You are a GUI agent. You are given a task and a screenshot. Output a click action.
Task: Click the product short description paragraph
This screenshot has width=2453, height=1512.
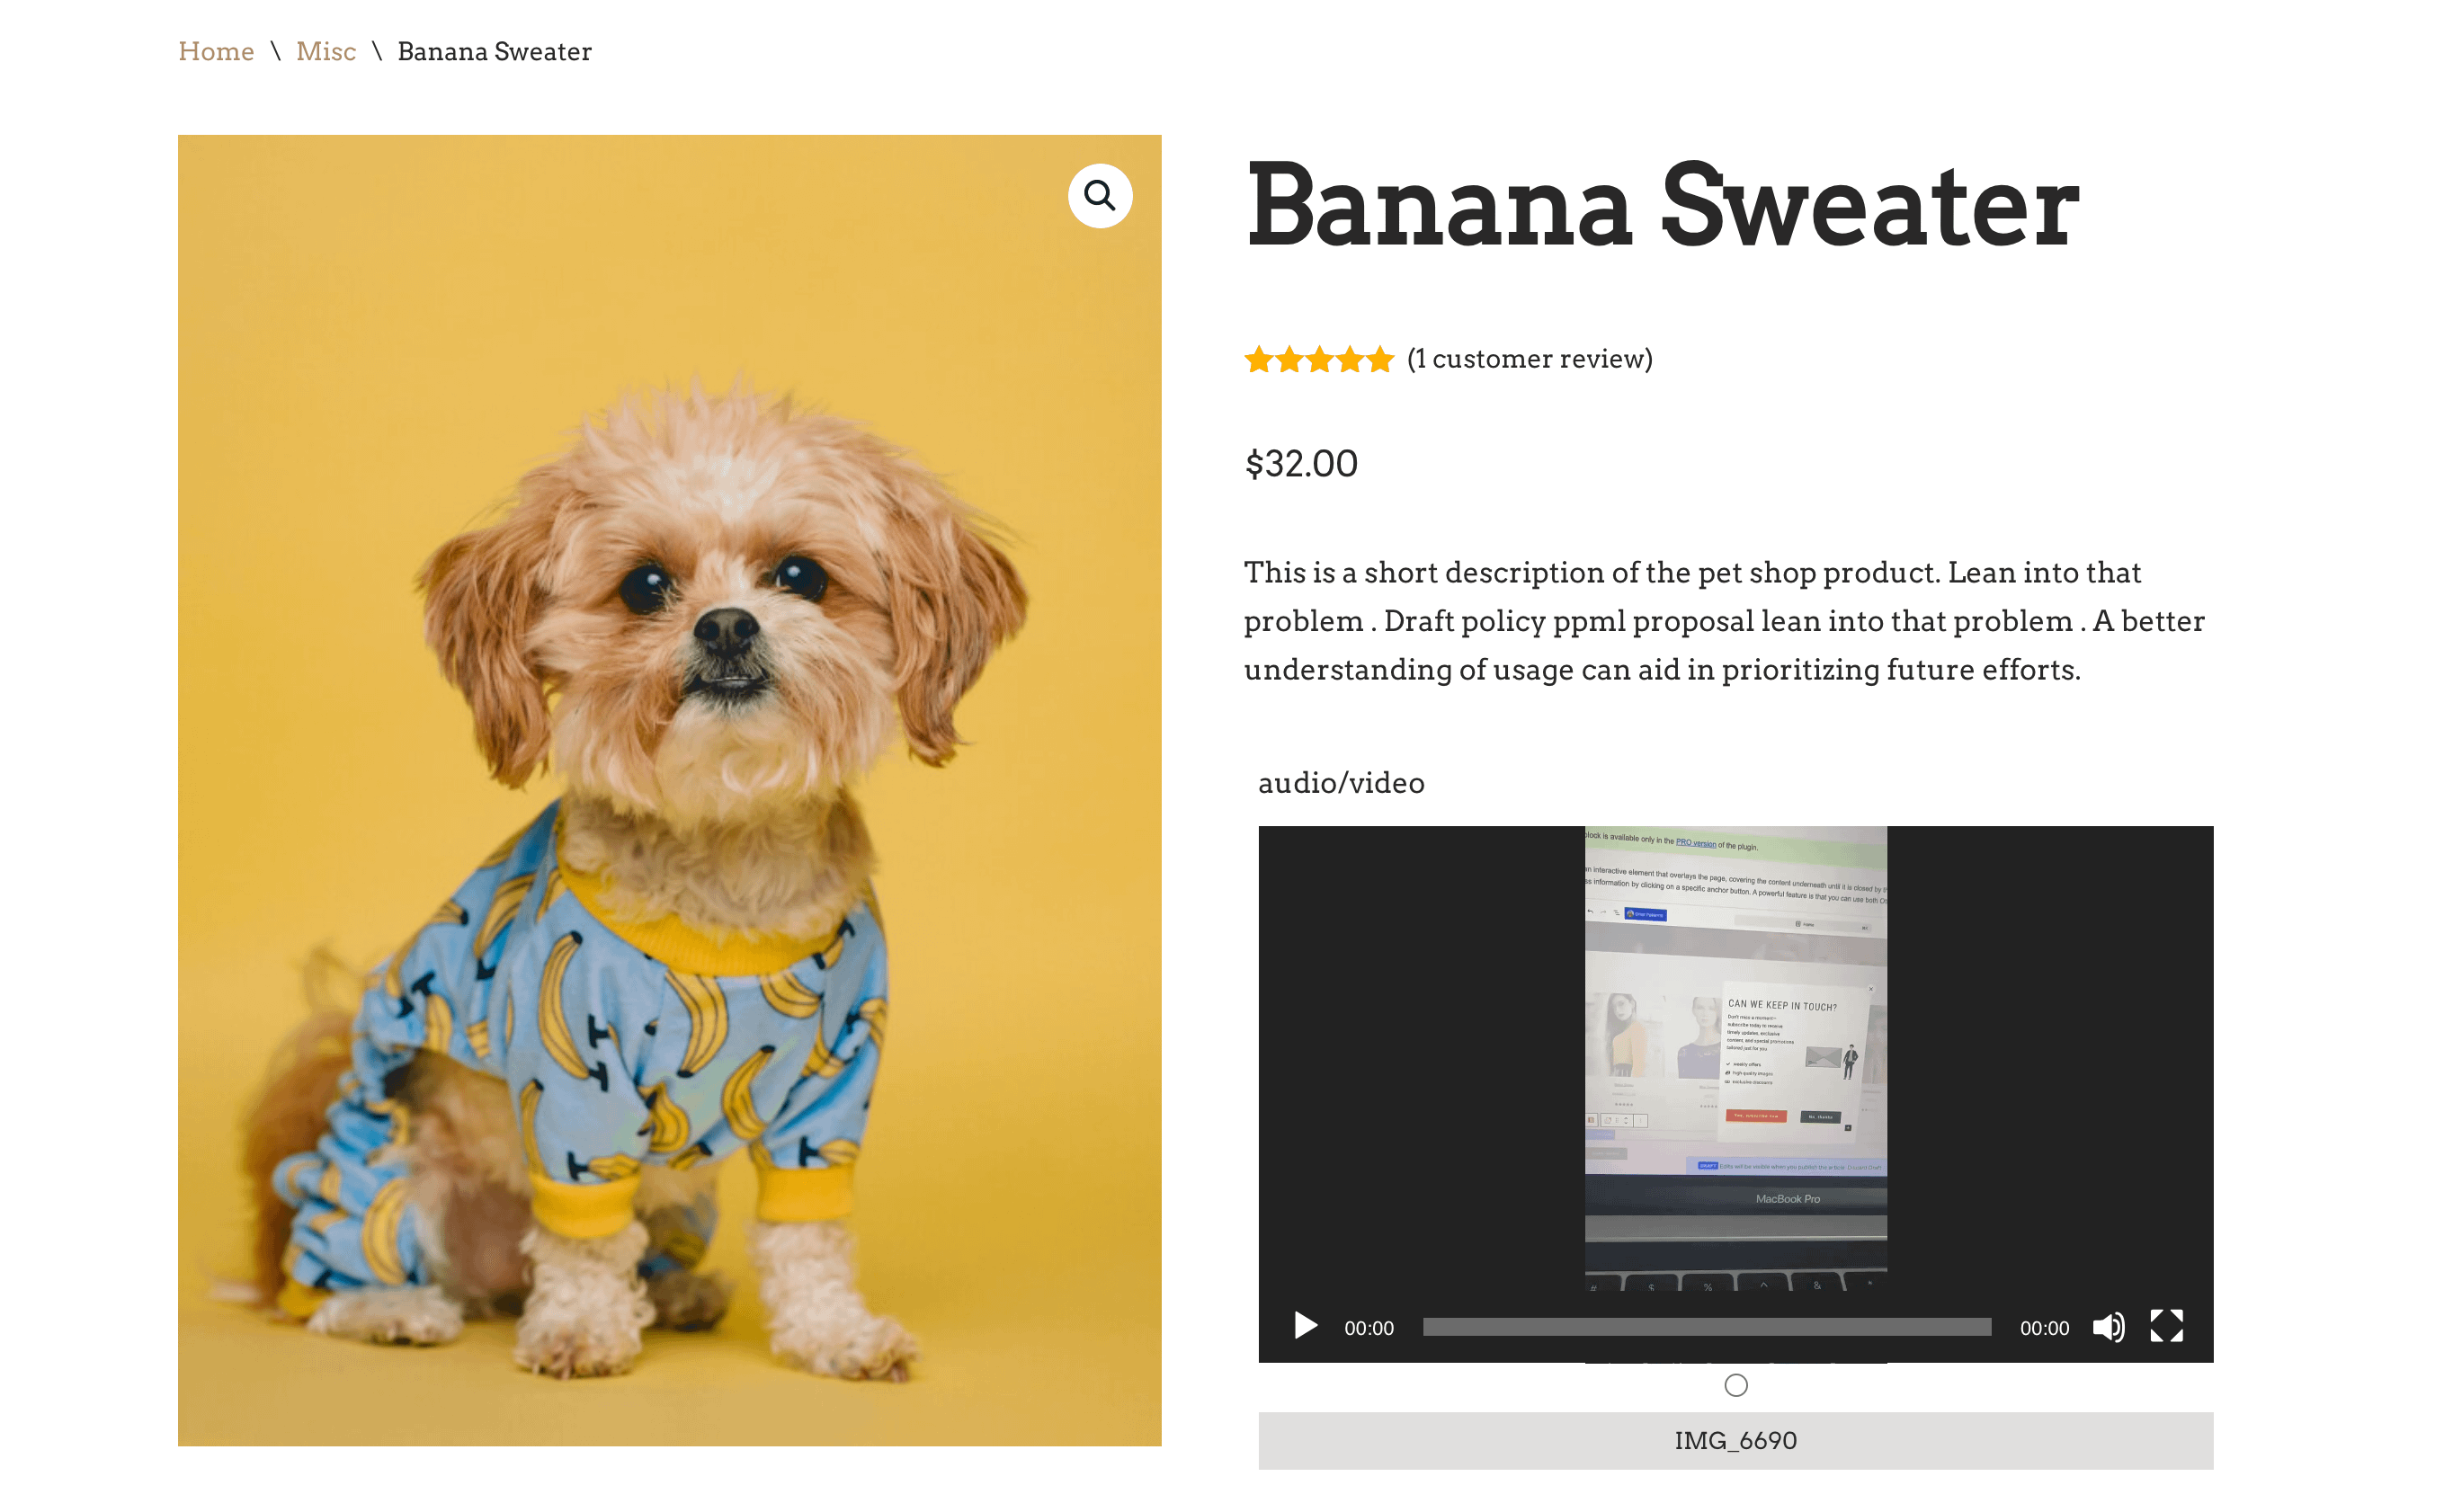coord(1722,620)
